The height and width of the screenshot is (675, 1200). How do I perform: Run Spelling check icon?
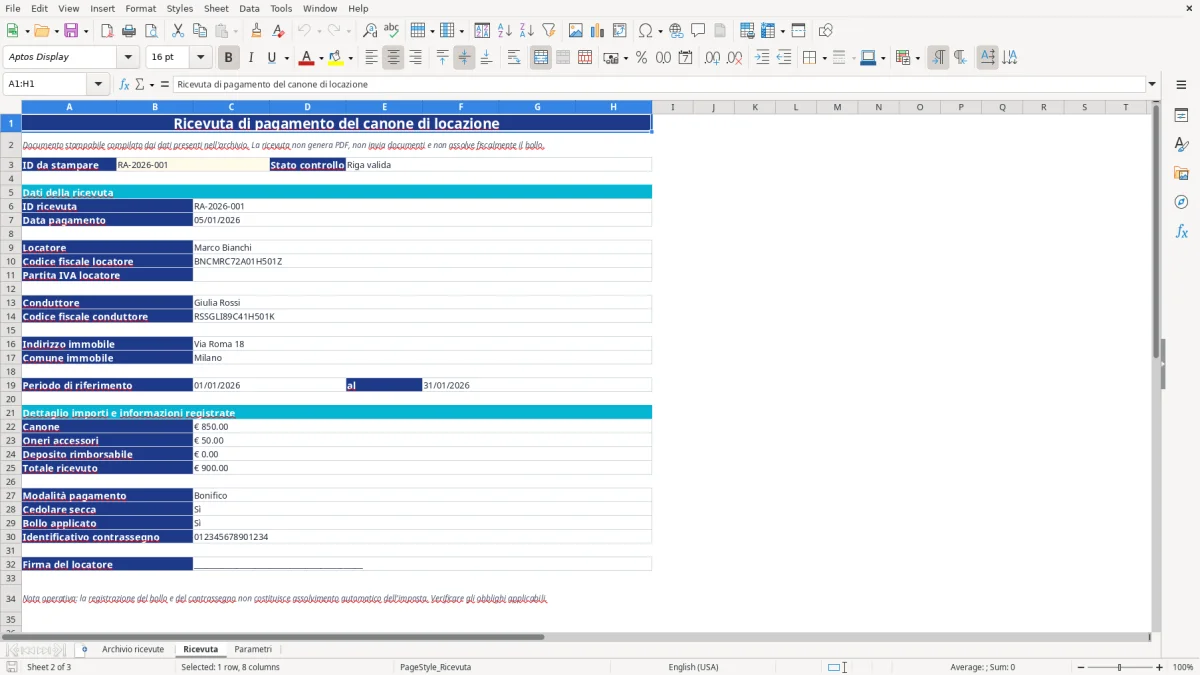click(x=392, y=31)
